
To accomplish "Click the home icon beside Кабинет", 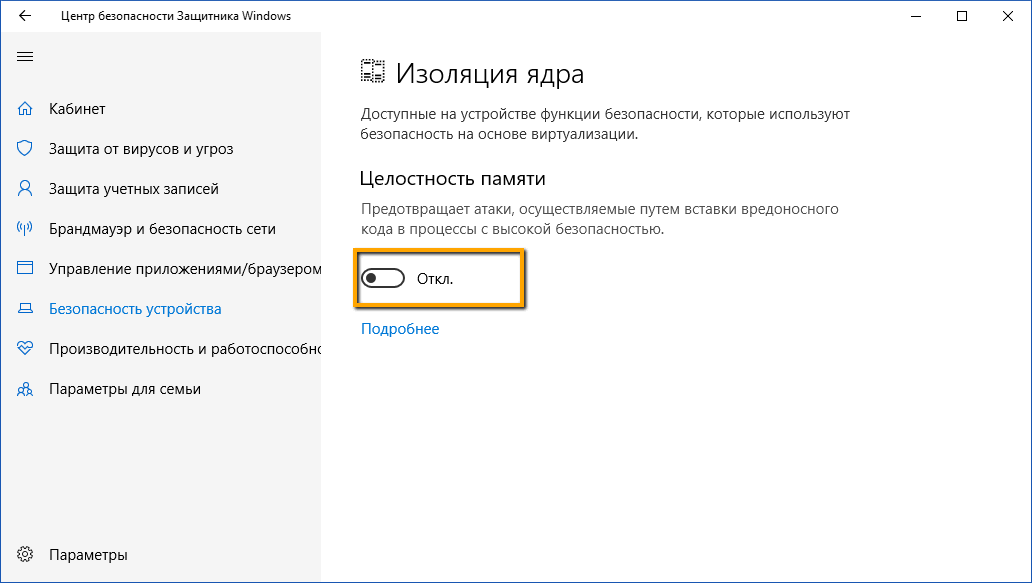I will tap(26, 109).
